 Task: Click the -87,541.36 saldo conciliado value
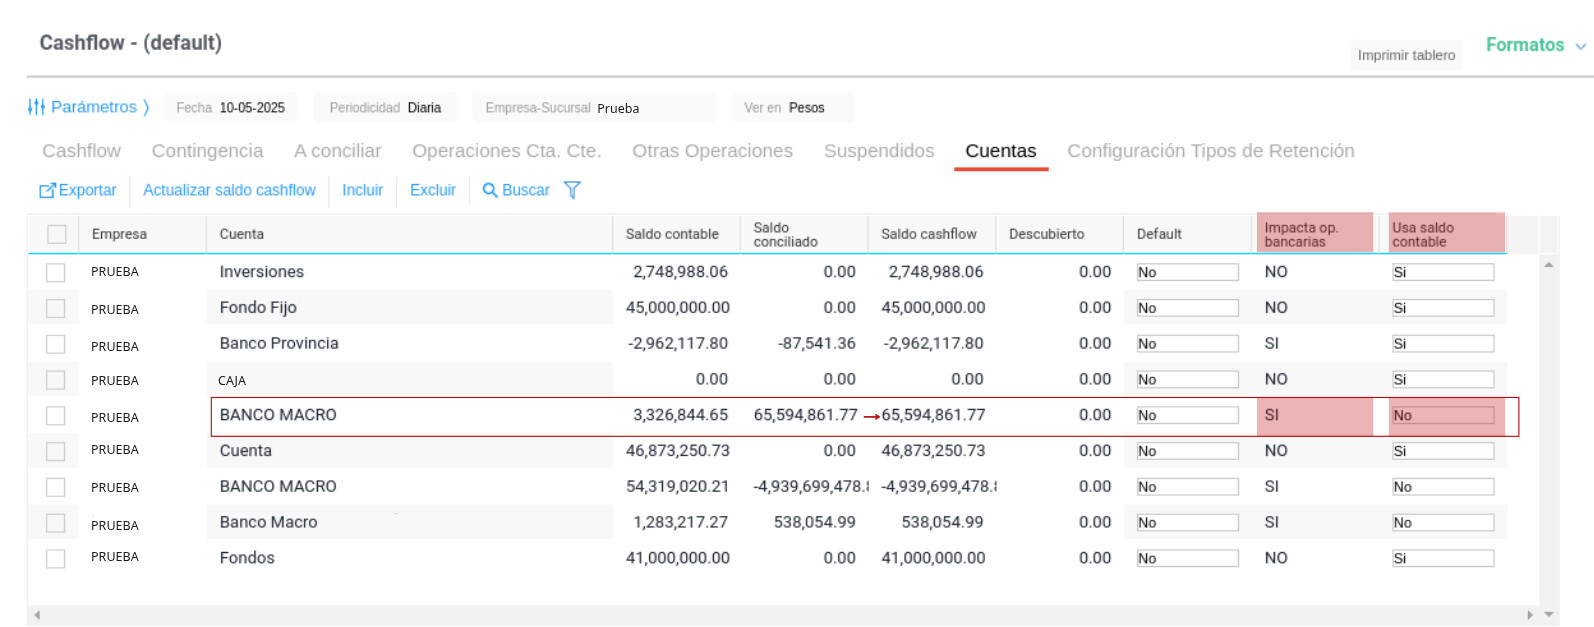[816, 344]
